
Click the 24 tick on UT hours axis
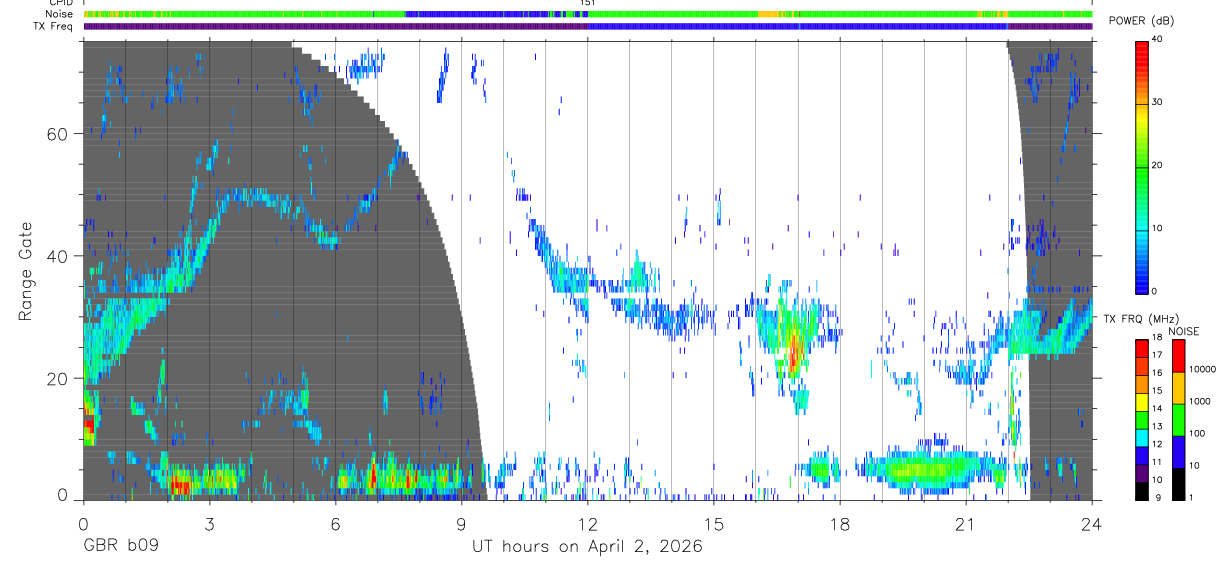1091,524
